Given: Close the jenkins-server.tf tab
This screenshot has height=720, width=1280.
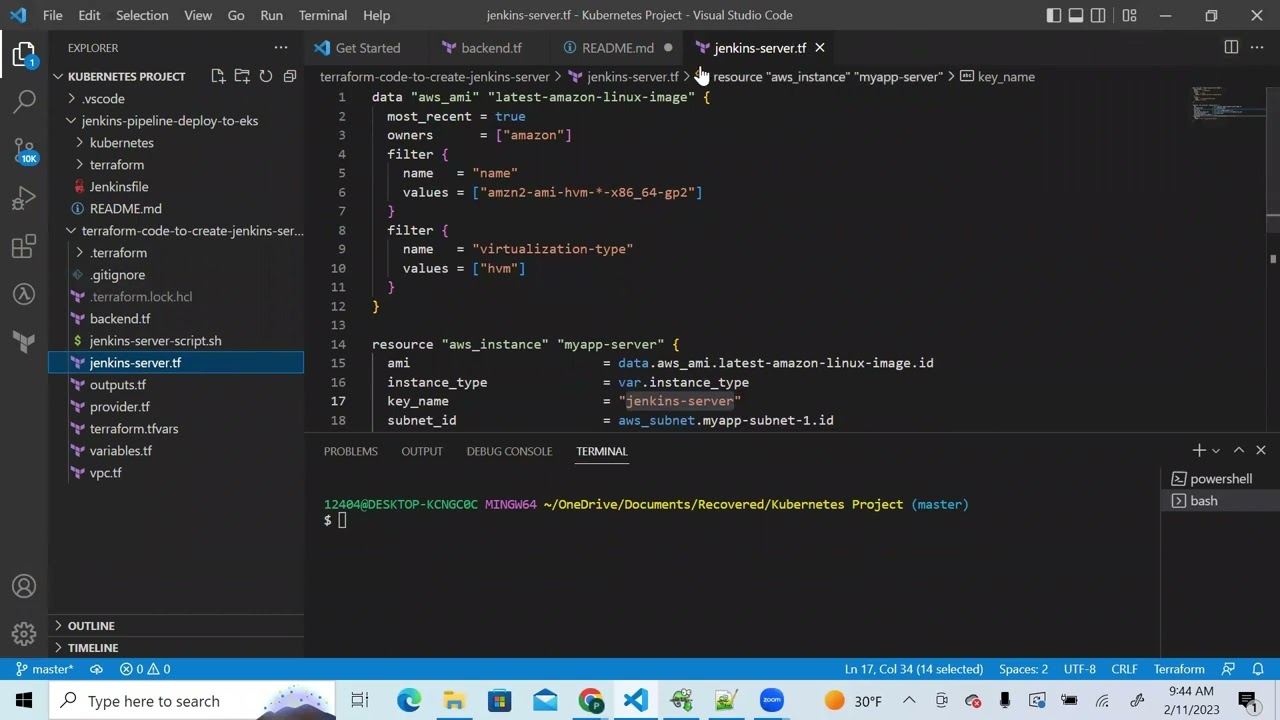Looking at the screenshot, I should pyautogui.click(x=819, y=48).
